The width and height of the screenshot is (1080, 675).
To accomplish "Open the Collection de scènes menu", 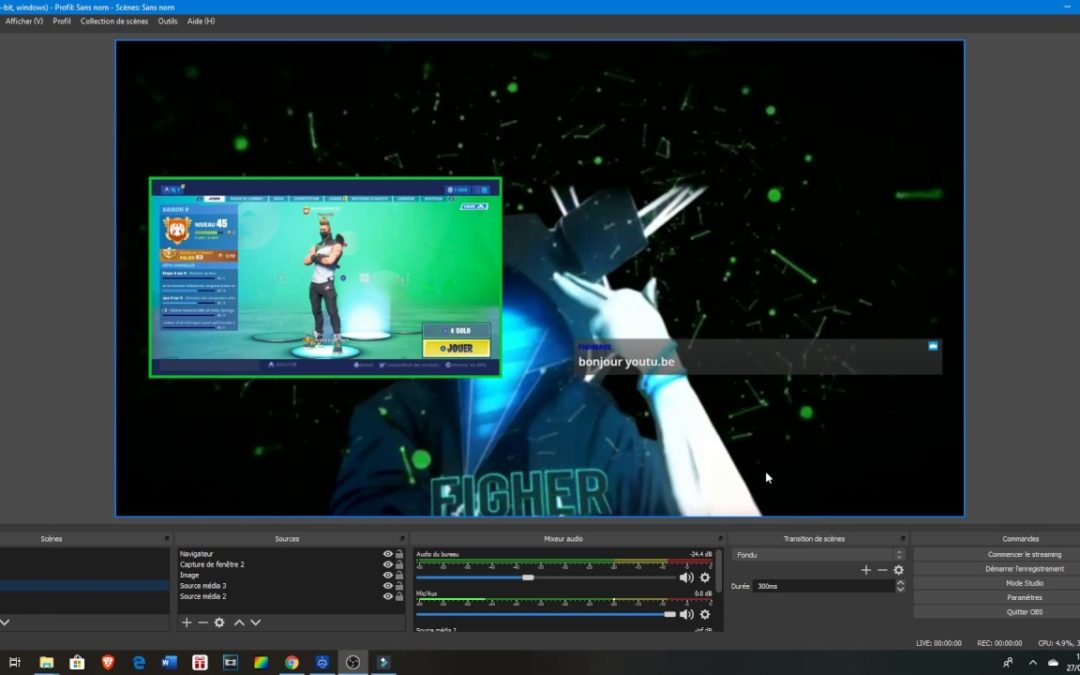I will point(113,21).
